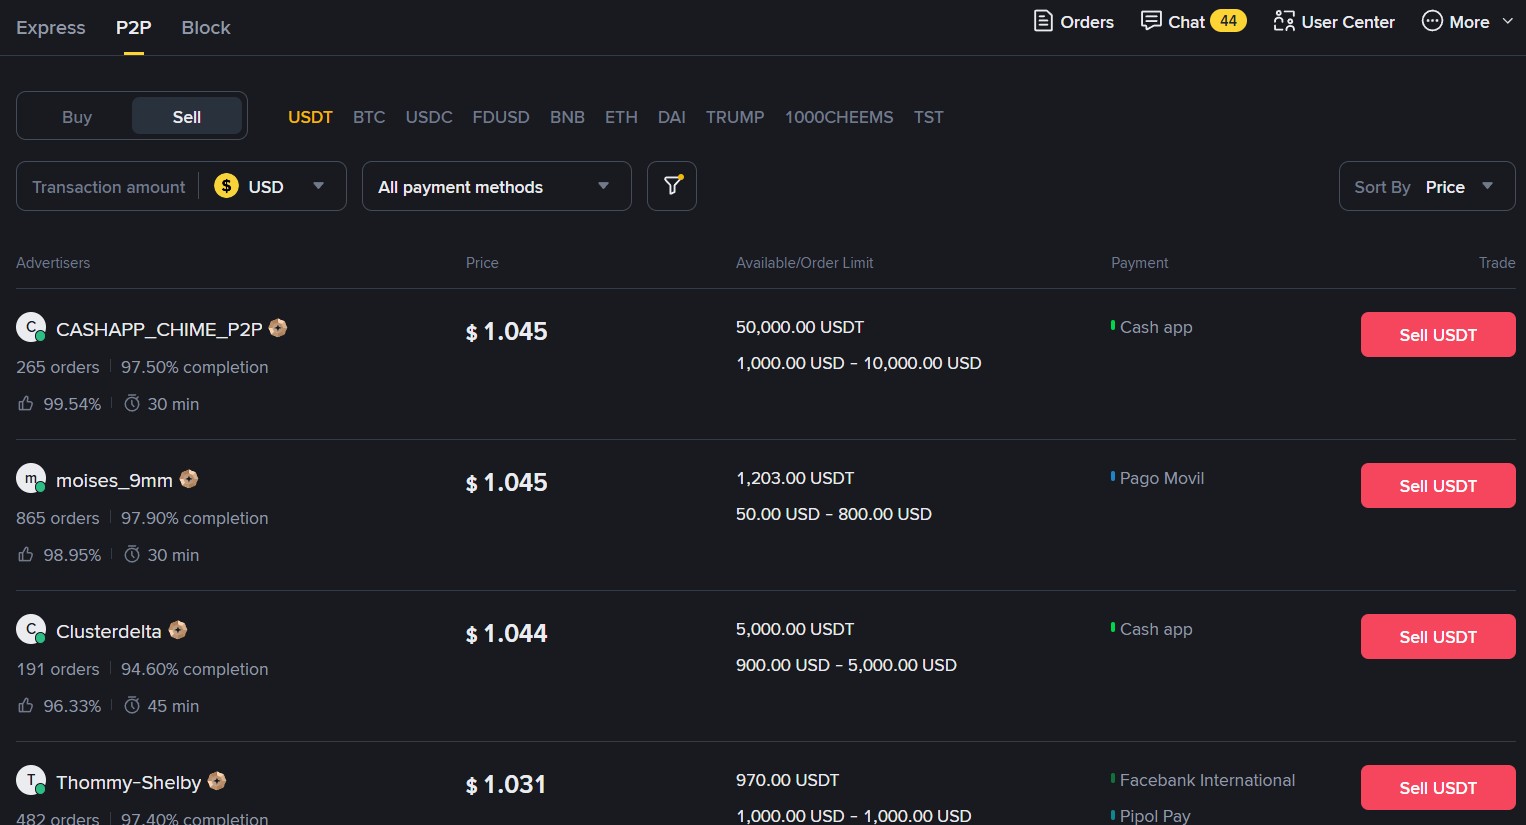Screen dimensions: 1526x825
Task: Select the P2P tab
Action: (x=134, y=28)
